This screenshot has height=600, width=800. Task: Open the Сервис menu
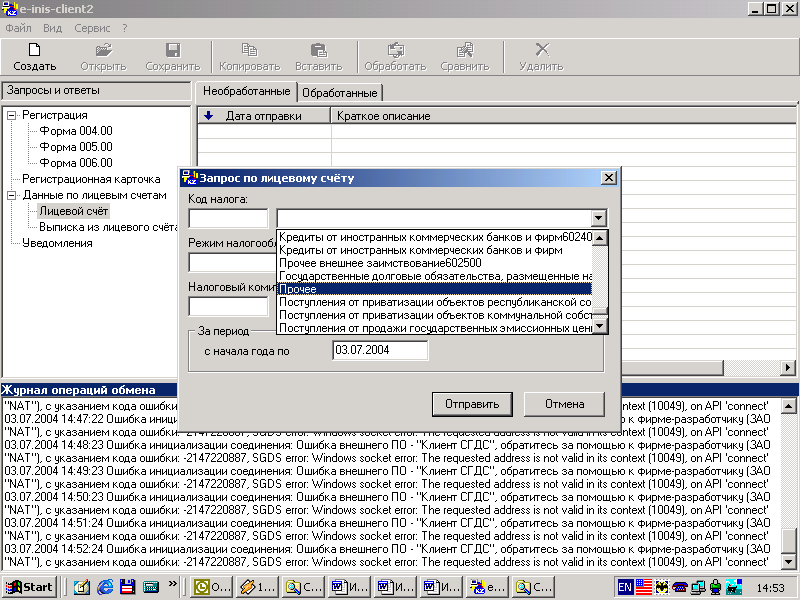92,28
